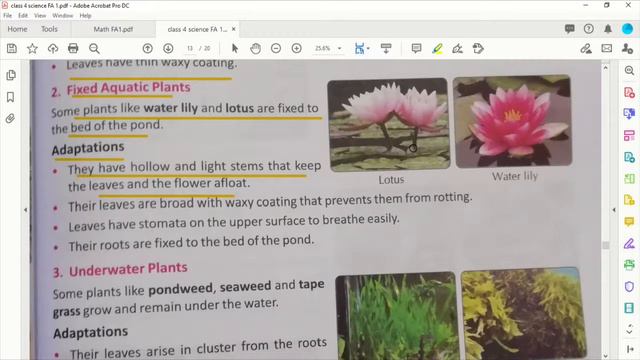640x360 pixels.
Task: Click the "Underwater Plants" heading
Action: [128, 269]
